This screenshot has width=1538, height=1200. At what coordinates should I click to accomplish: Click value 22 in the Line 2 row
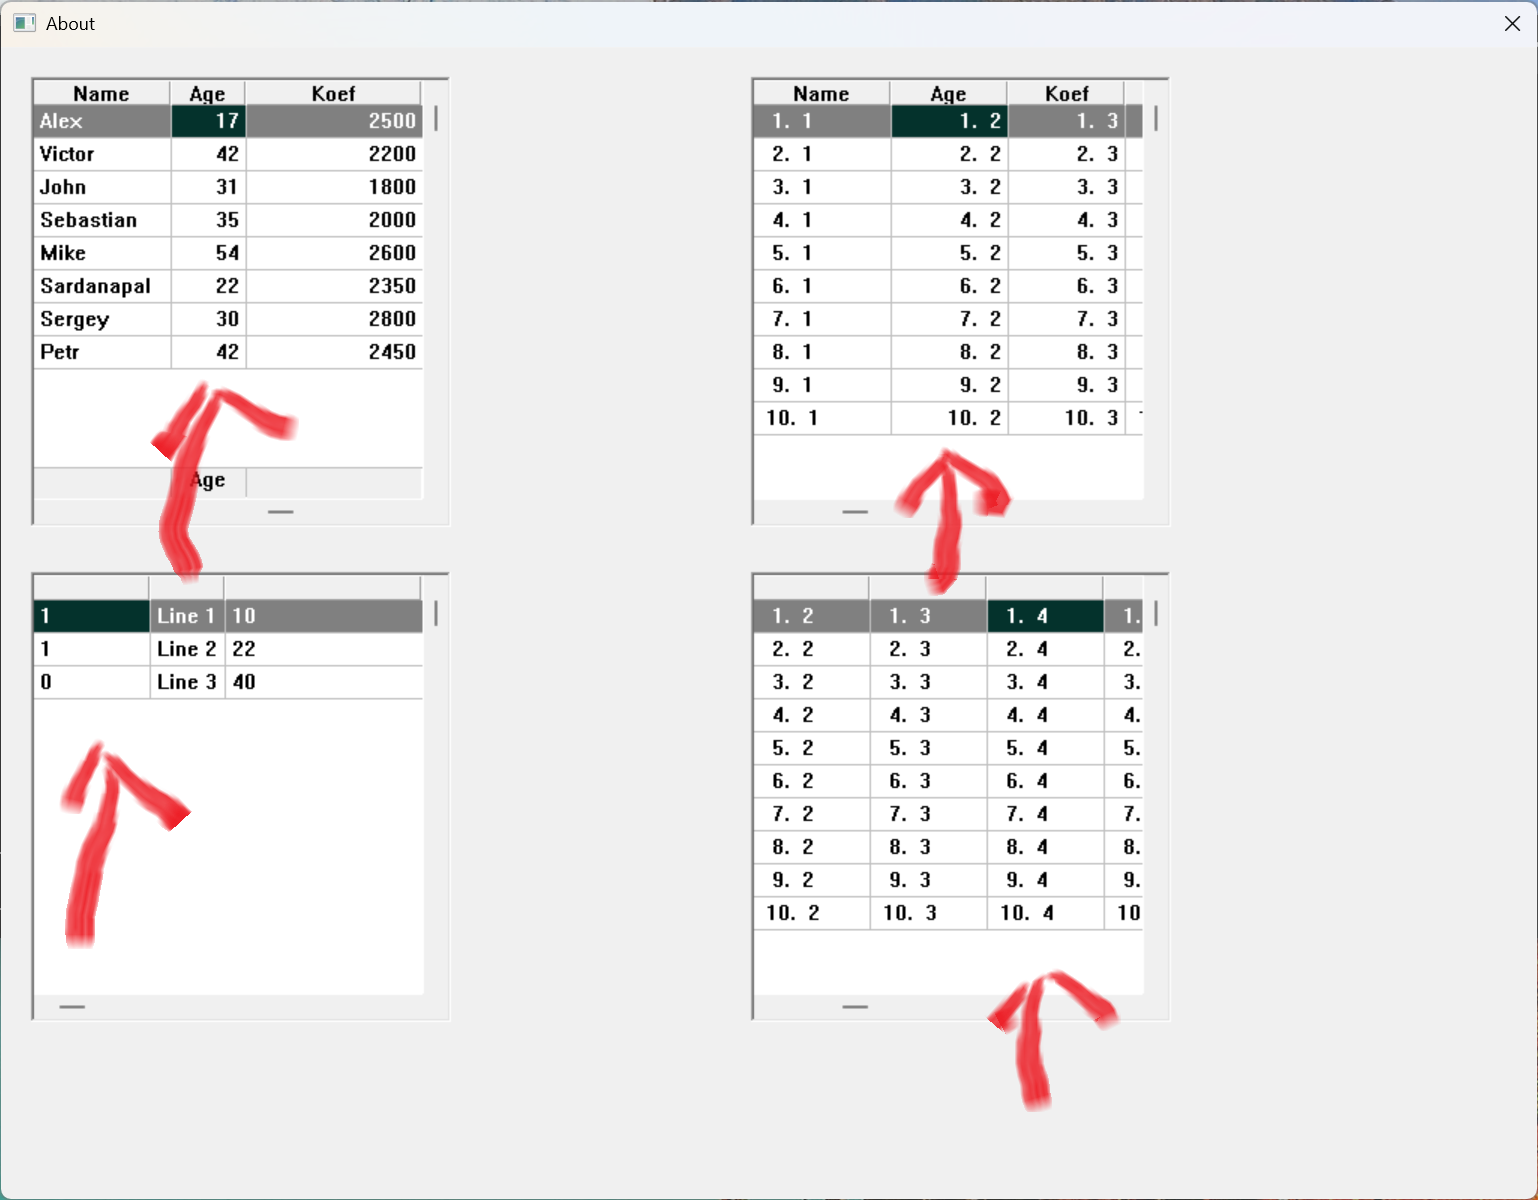(x=324, y=649)
